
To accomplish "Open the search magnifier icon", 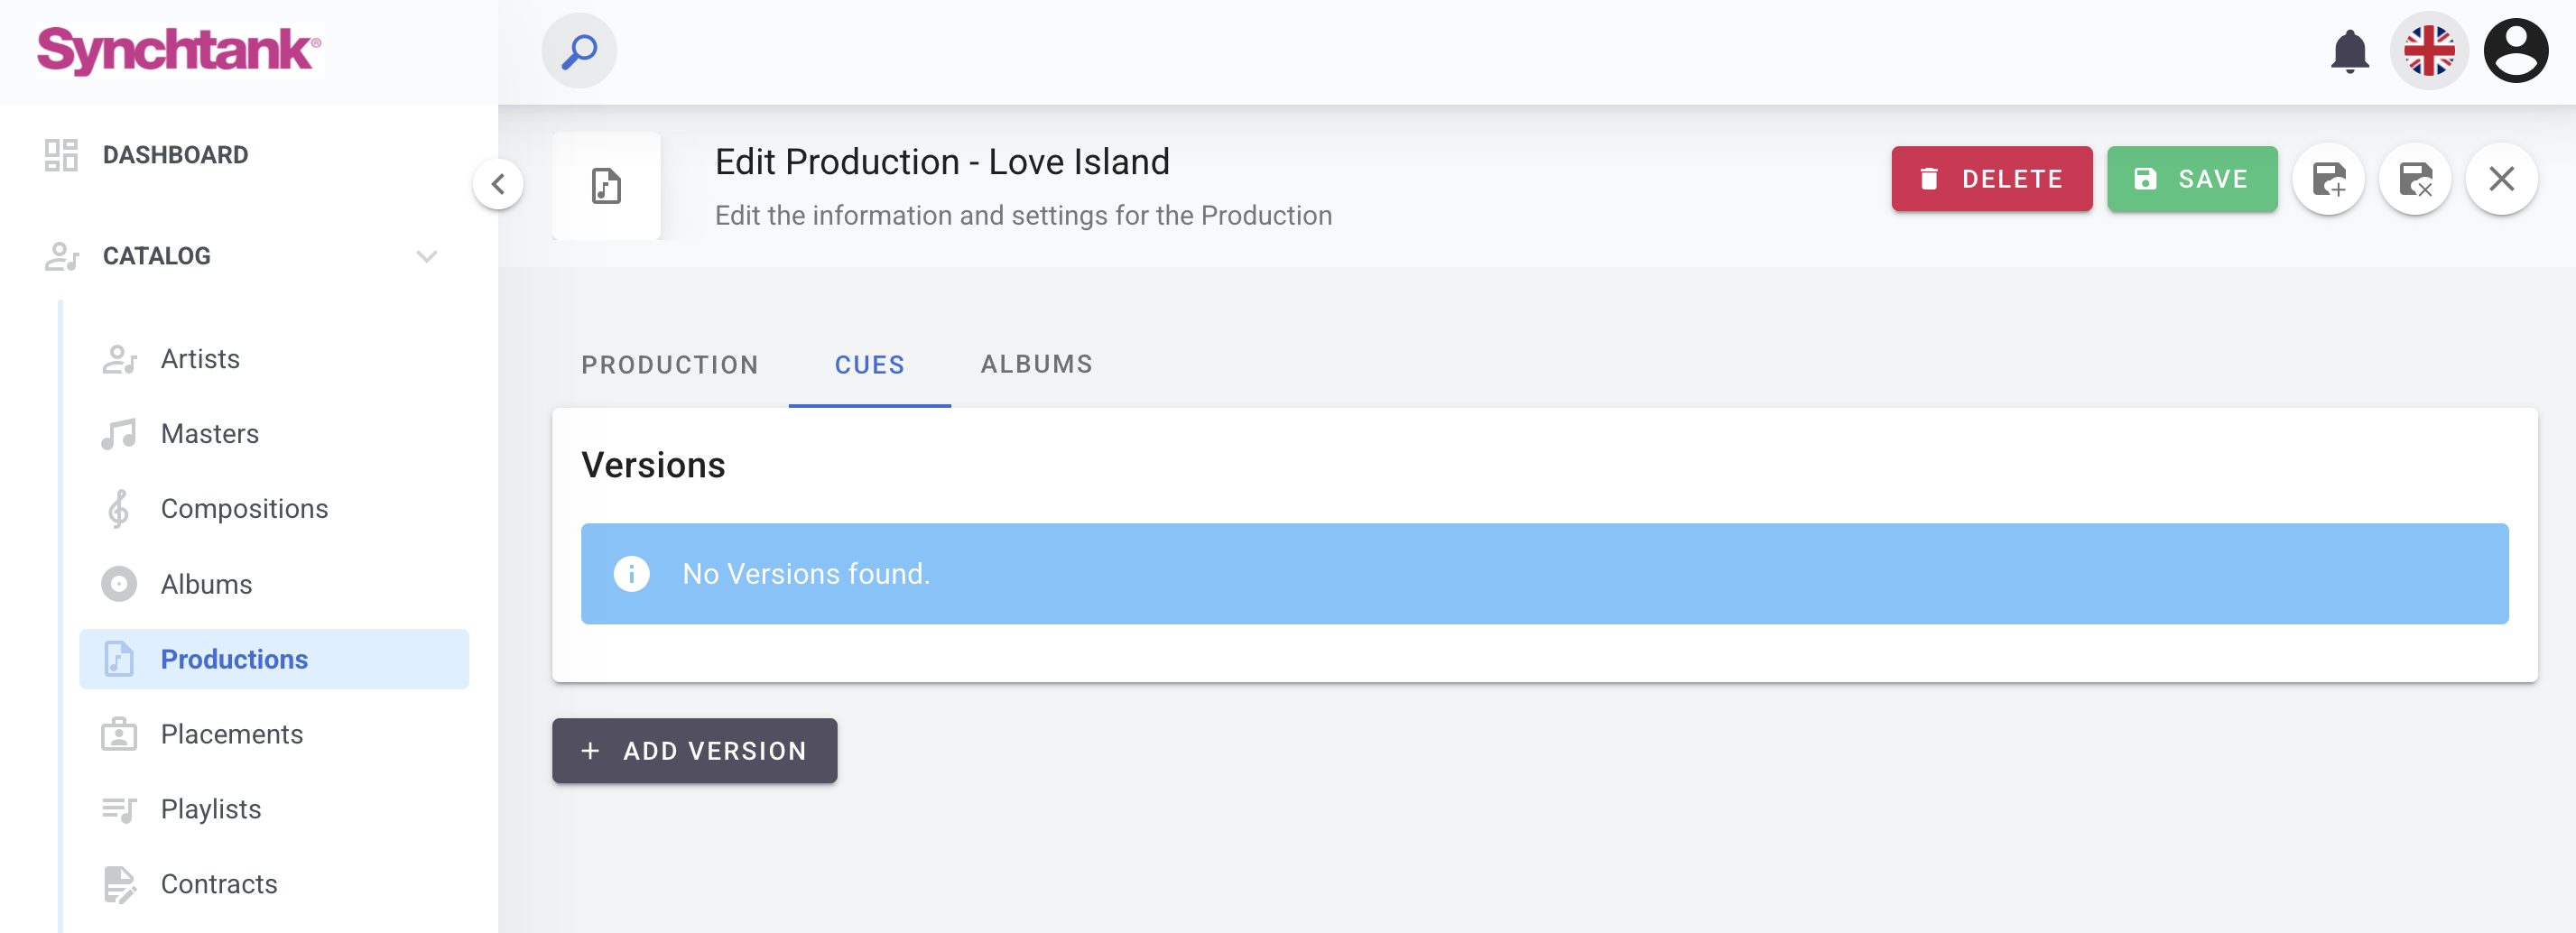I will point(579,51).
